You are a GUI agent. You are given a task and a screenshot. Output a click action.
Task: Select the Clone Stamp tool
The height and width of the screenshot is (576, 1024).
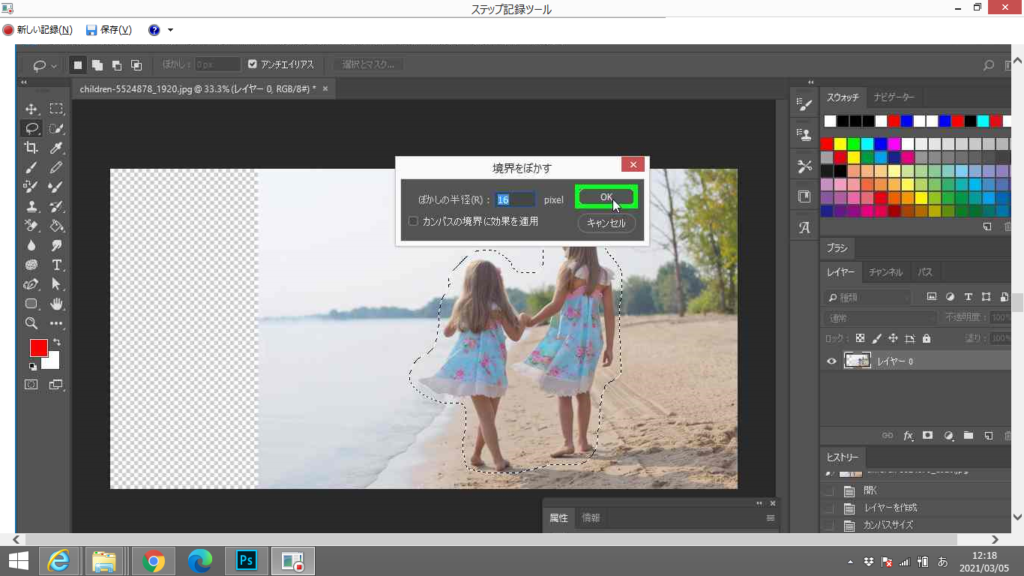click(x=31, y=206)
